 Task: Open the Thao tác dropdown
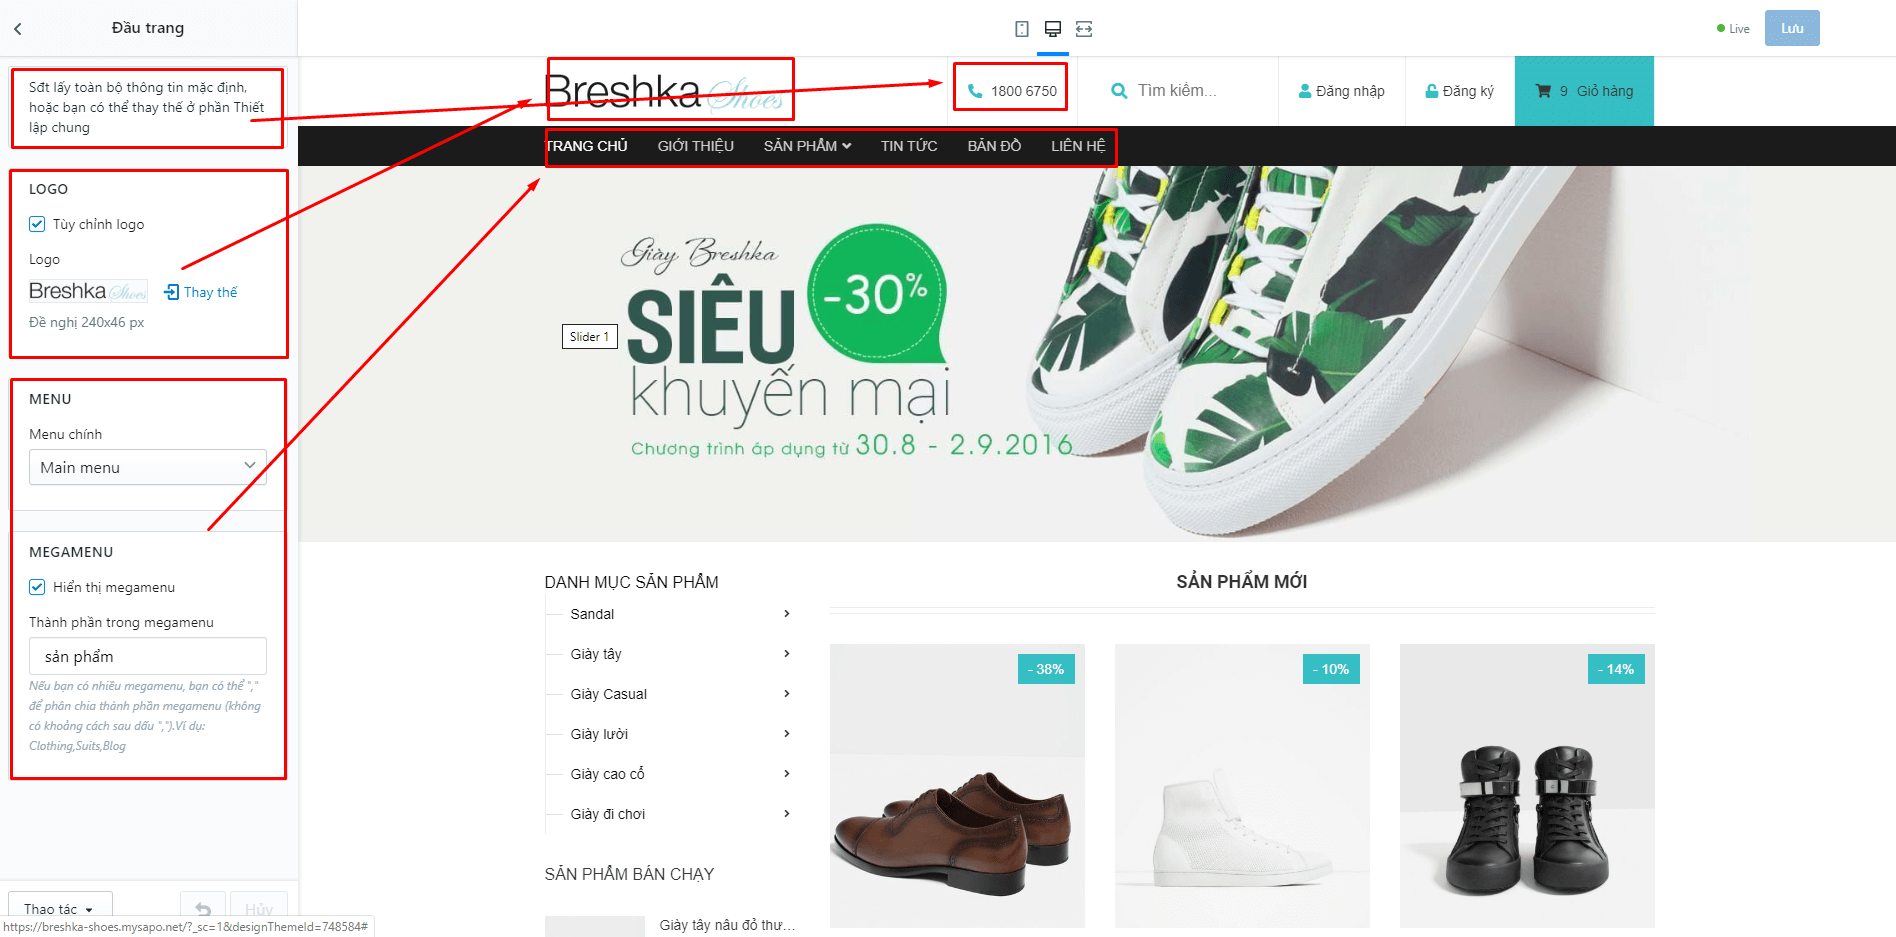coord(60,908)
